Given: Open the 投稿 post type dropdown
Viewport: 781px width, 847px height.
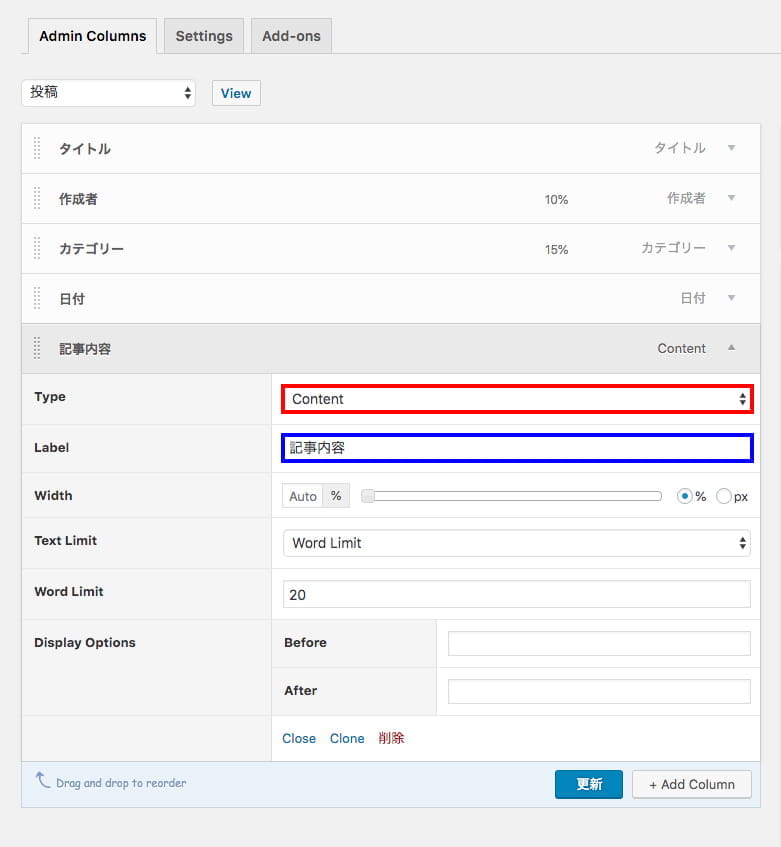Looking at the screenshot, I should 108,92.
